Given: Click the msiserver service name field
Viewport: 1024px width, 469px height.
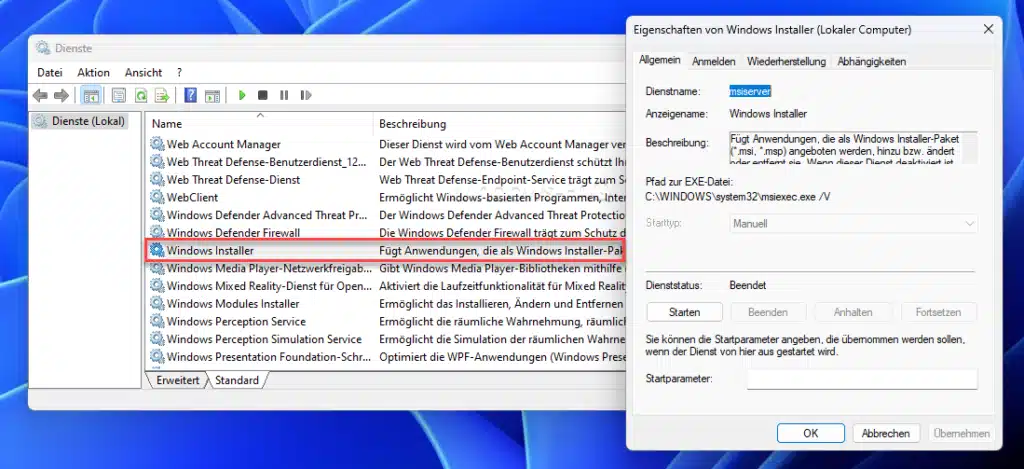Looking at the screenshot, I should pos(750,92).
